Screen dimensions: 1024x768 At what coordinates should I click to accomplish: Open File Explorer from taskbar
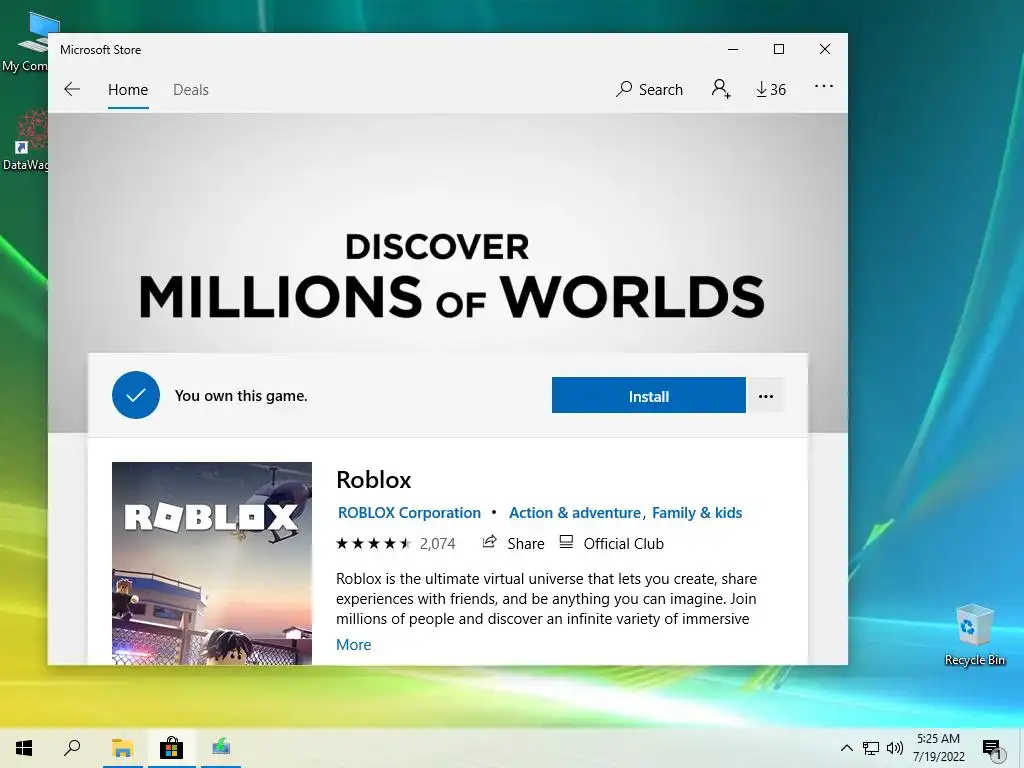point(122,748)
